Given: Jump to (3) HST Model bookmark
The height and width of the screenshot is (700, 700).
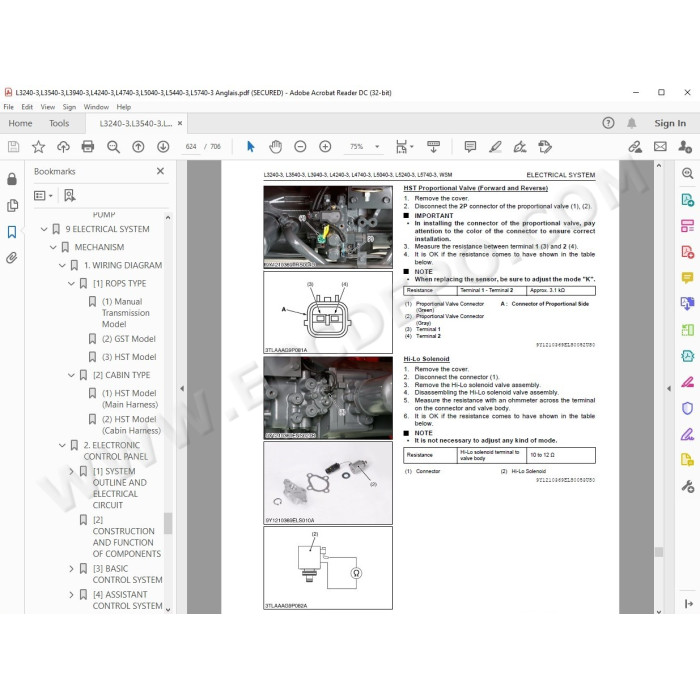Looking at the screenshot, I should 129,357.
